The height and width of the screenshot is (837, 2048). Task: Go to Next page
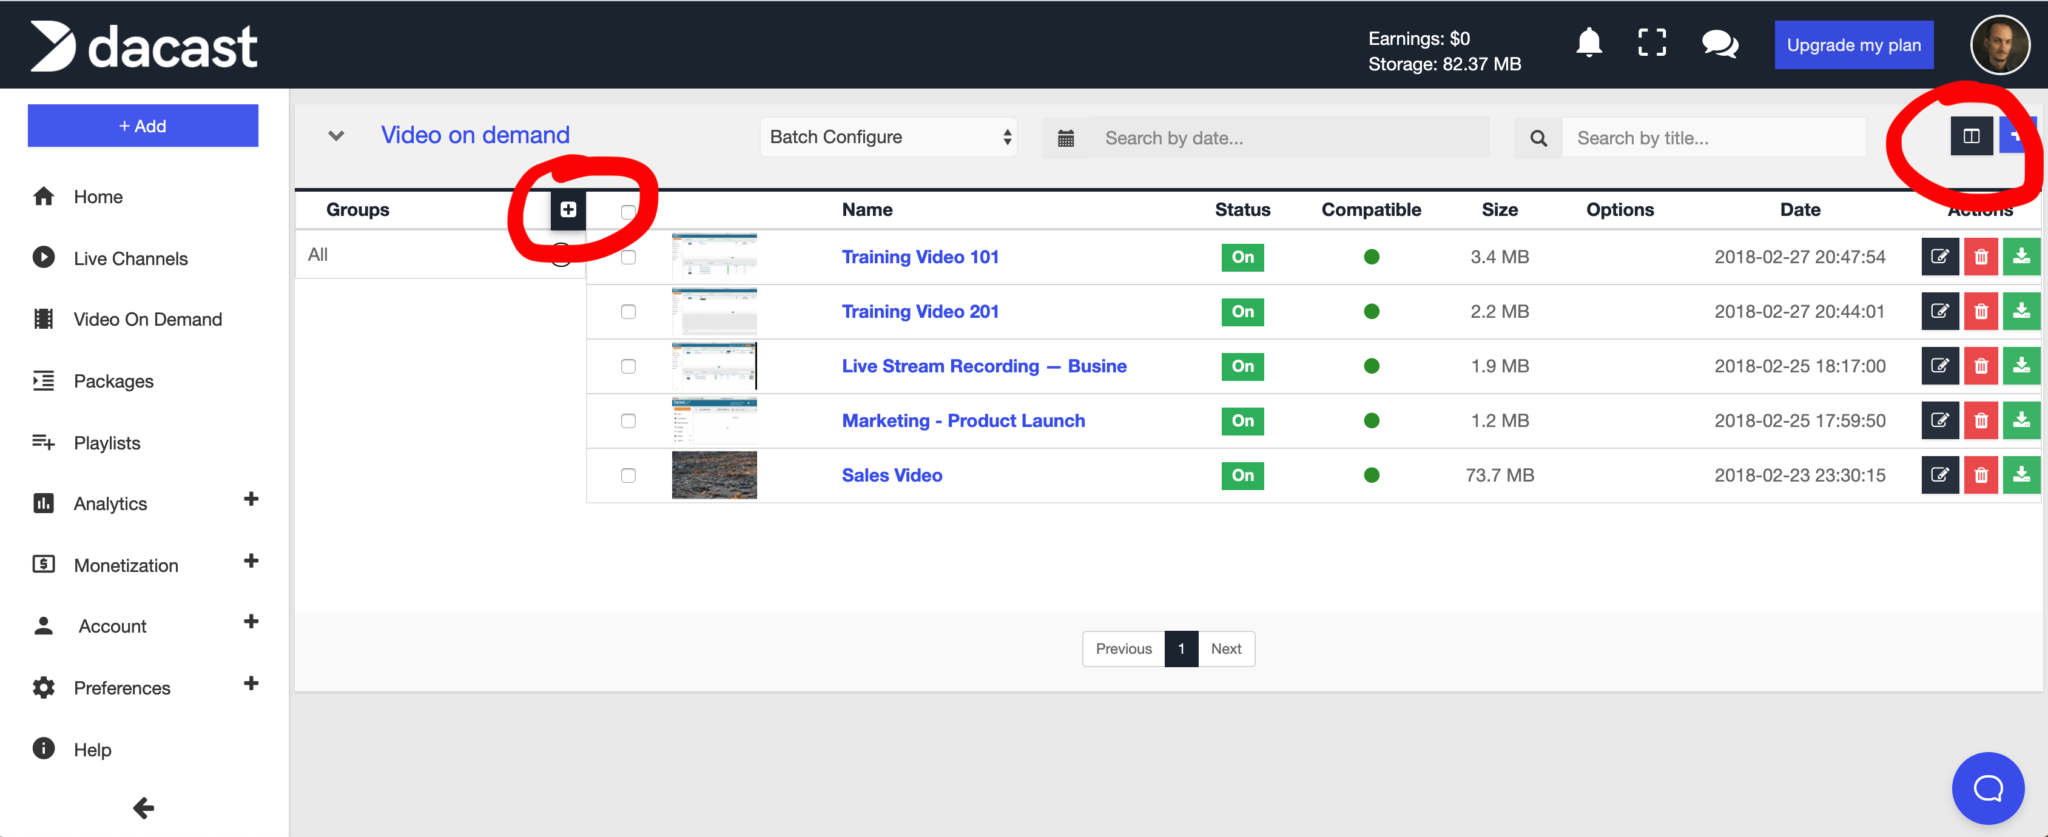[x=1226, y=649]
